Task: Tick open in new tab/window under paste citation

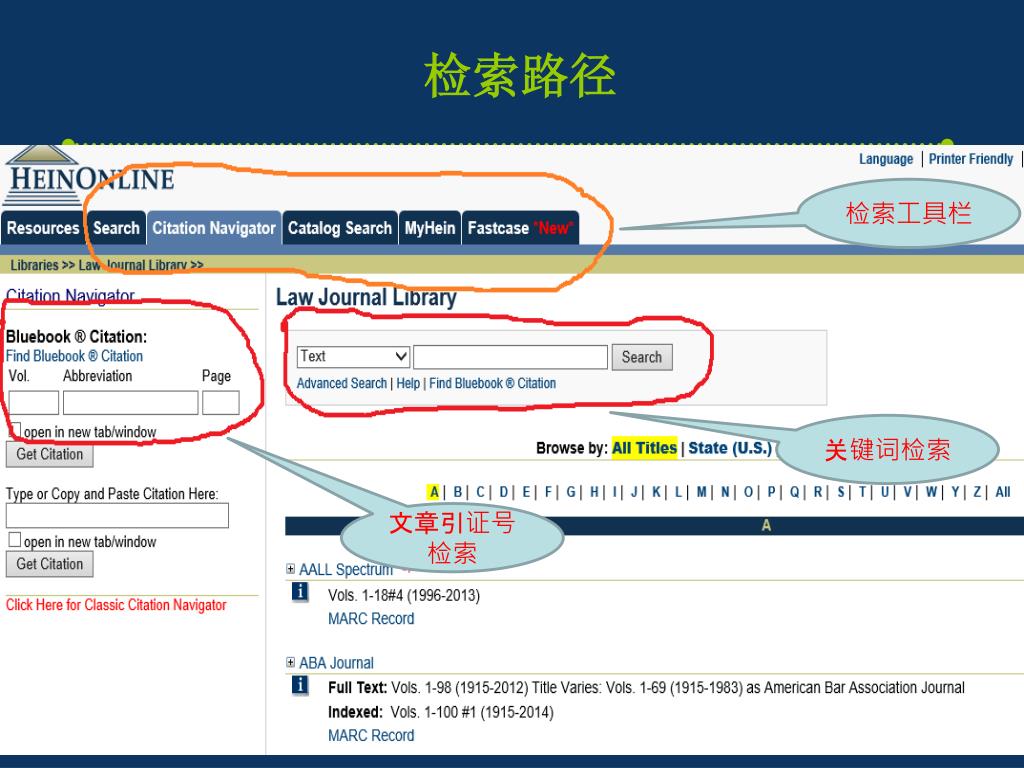Action: point(14,540)
